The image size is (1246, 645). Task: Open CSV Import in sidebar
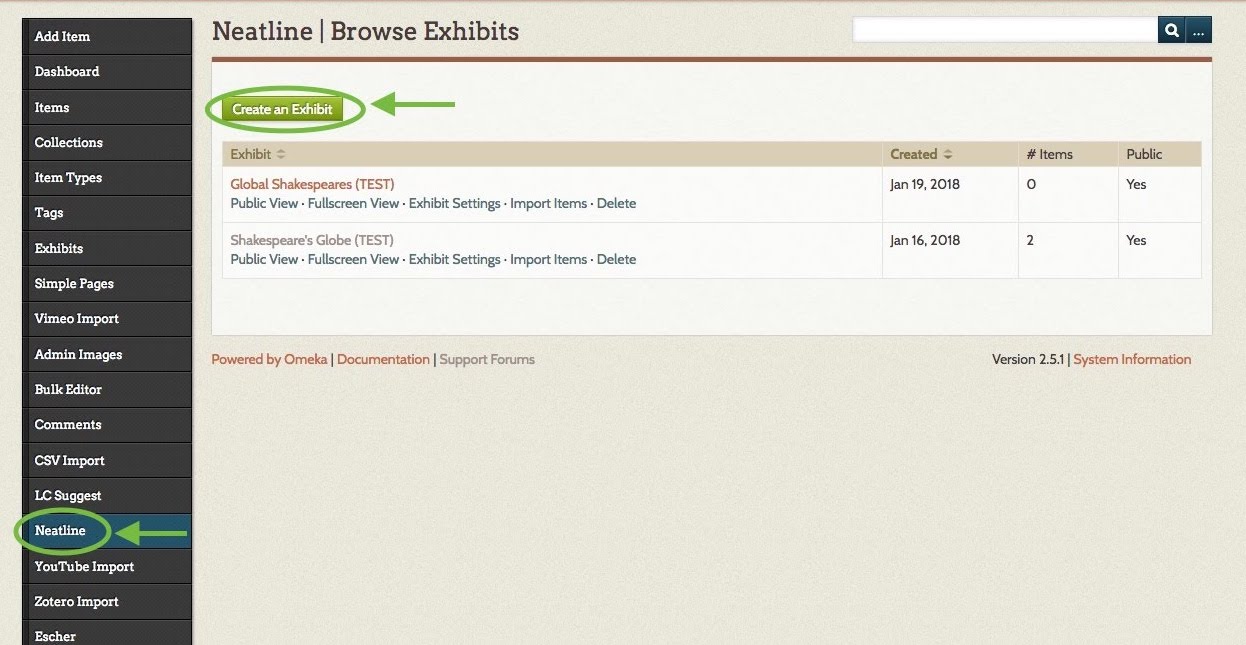[x=107, y=460]
